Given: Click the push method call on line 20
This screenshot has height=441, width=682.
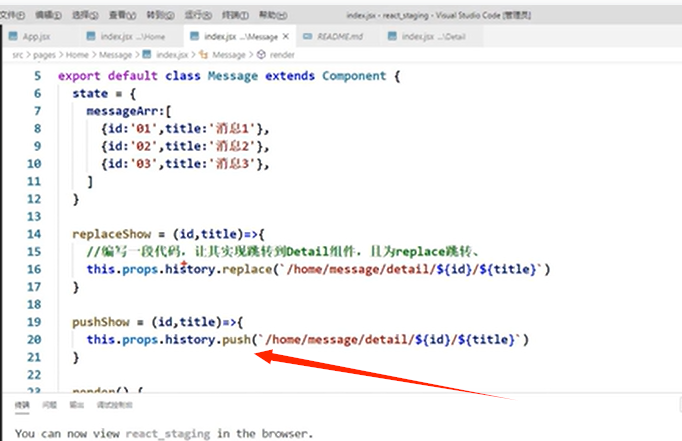Looking at the screenshot, I should point(237,340).
